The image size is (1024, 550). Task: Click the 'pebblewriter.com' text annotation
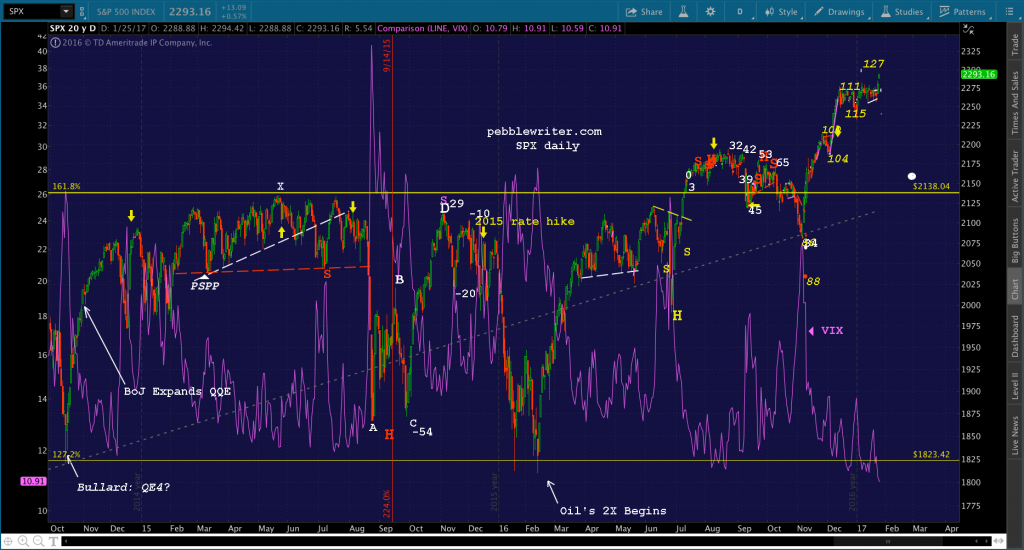tap(544, 131)
